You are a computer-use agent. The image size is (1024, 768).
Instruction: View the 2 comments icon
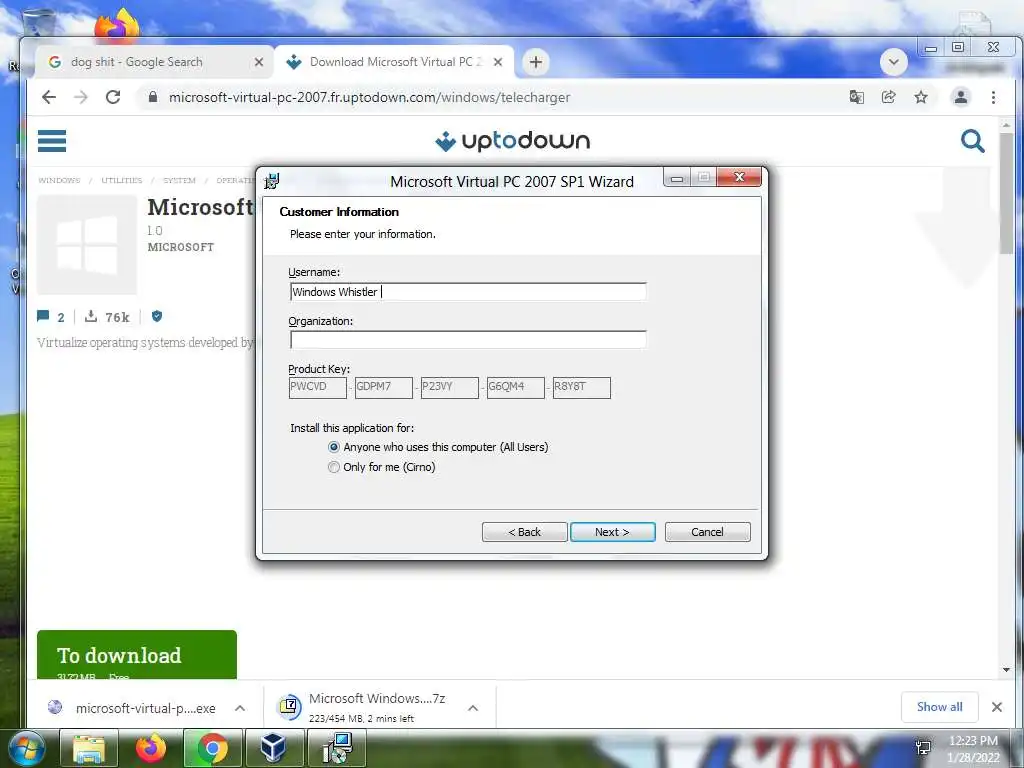click(43, 317)
